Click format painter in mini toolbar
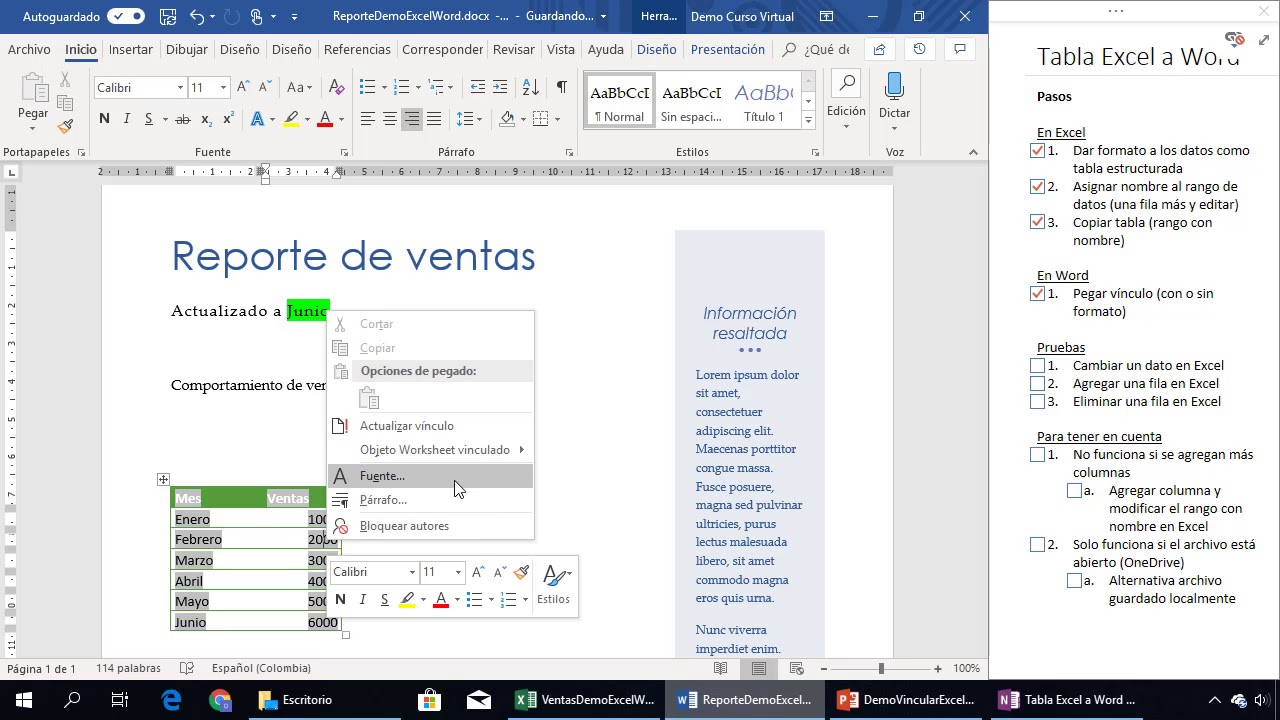The image size is (1280, 720). (521, 572)
